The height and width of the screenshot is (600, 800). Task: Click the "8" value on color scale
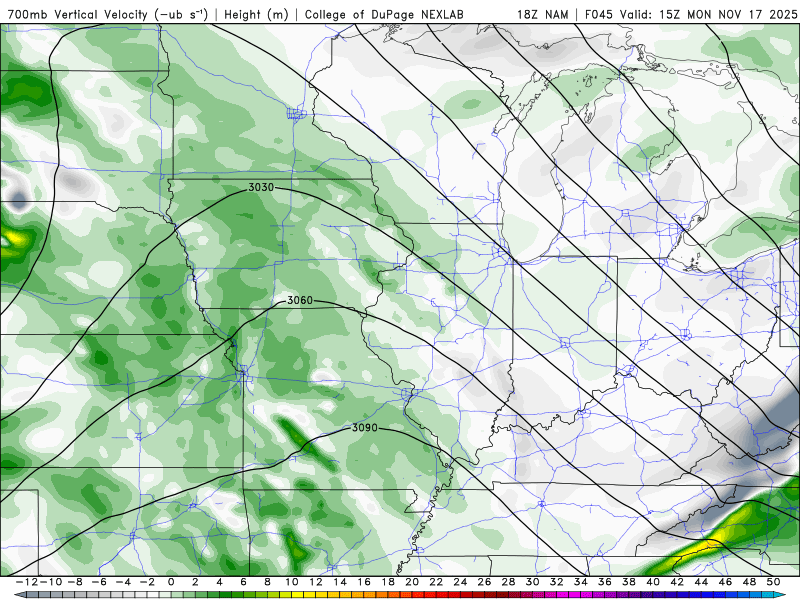click(267, 582)
